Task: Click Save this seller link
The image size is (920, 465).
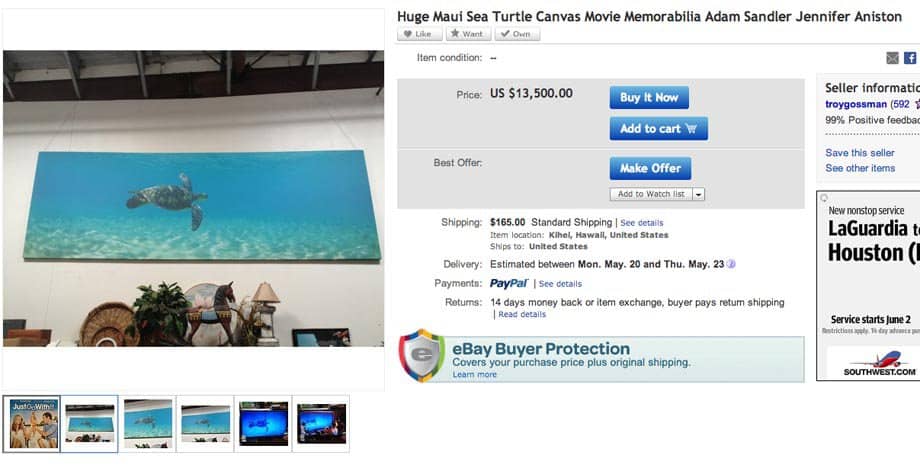Action: coord(860,152)
